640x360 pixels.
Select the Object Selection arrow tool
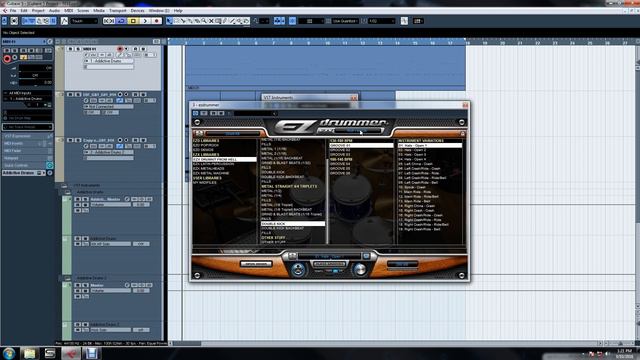point(169,21)
